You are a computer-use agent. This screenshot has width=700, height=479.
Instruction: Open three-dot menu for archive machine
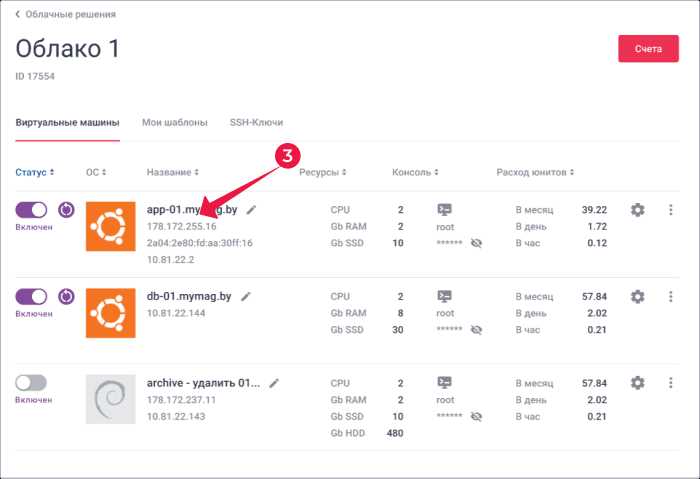click(670, 383)
